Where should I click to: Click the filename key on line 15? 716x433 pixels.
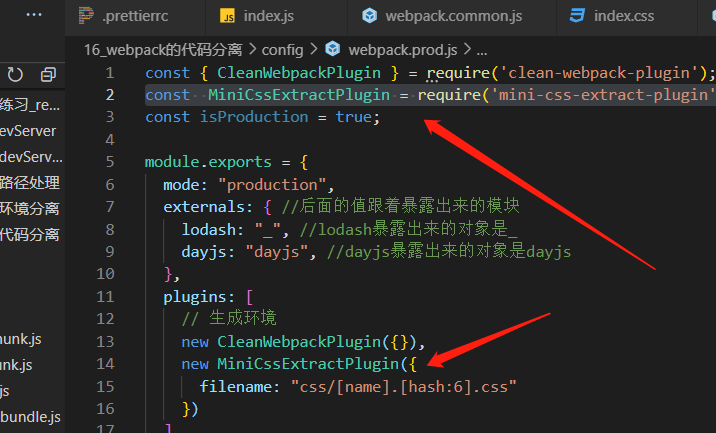tap(236, 387)
